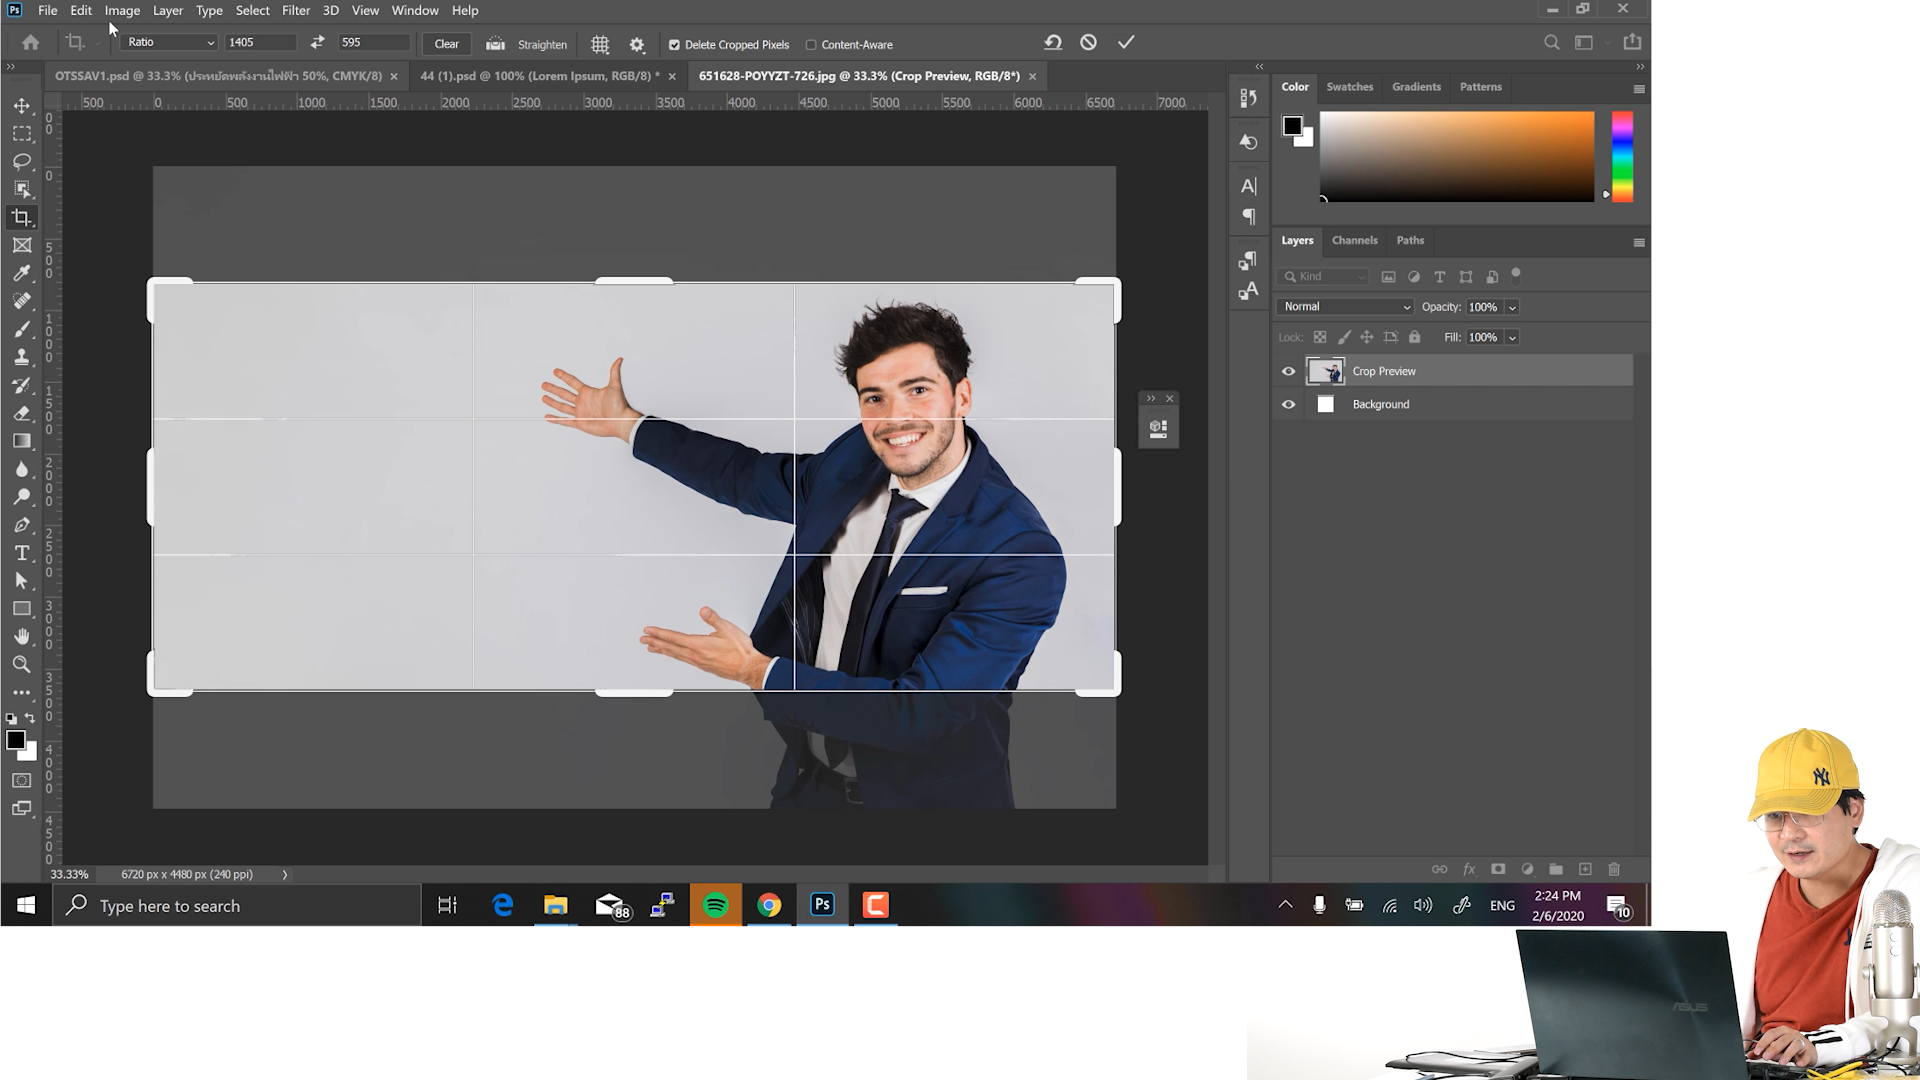Image resolution: width=1920 pixels, height=1080 pixels.
Task: Open the Ratio preset dropdown
Action: (x=169, y=42)
